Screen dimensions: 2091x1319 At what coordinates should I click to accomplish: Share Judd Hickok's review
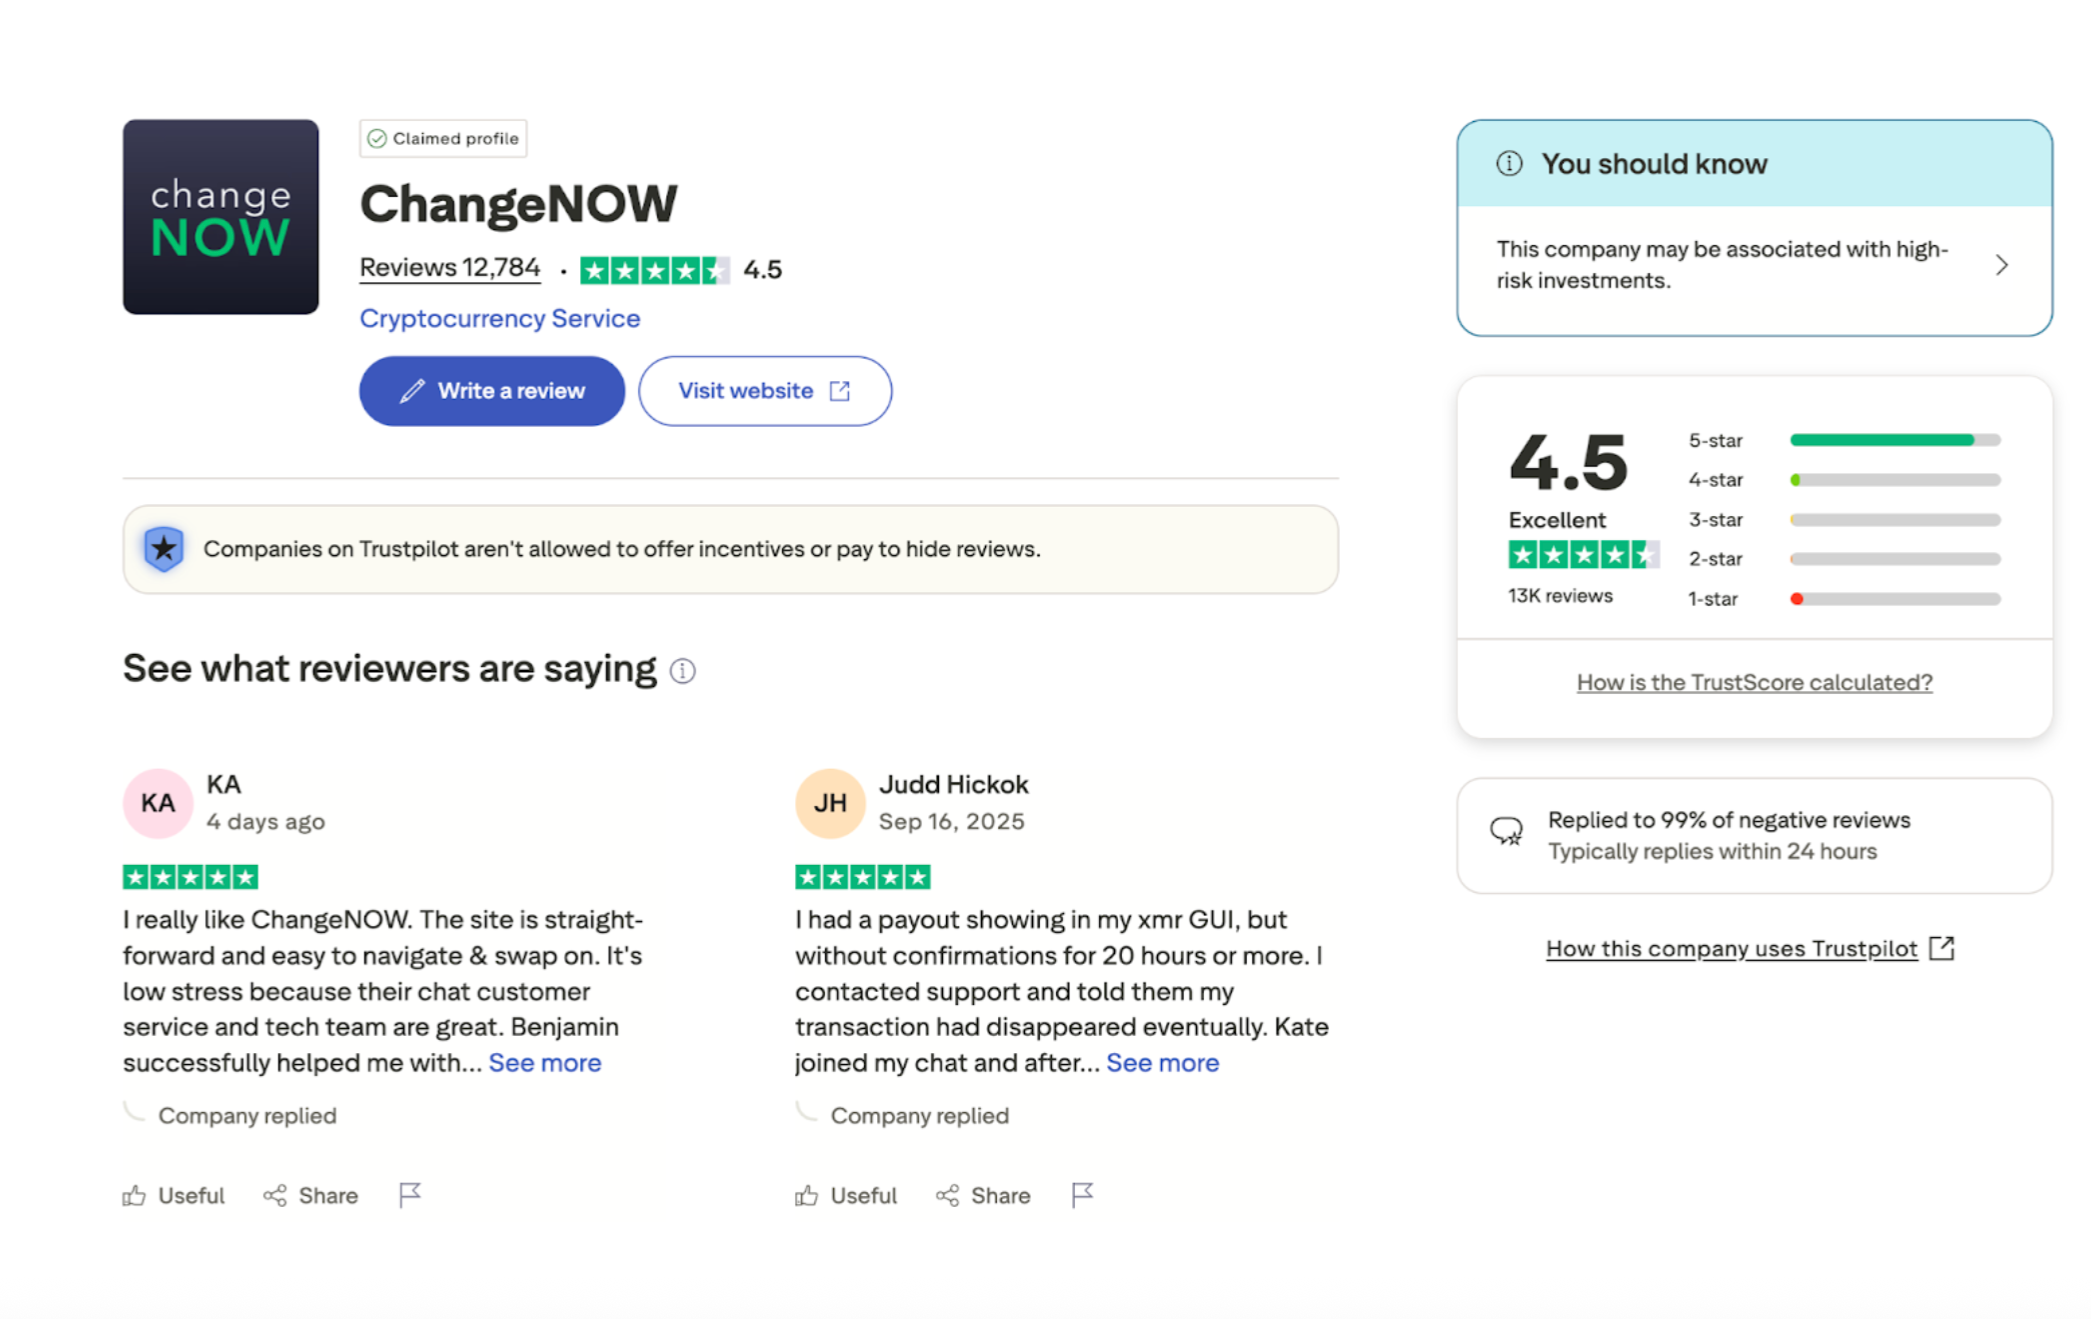(x=983, y=1196)
